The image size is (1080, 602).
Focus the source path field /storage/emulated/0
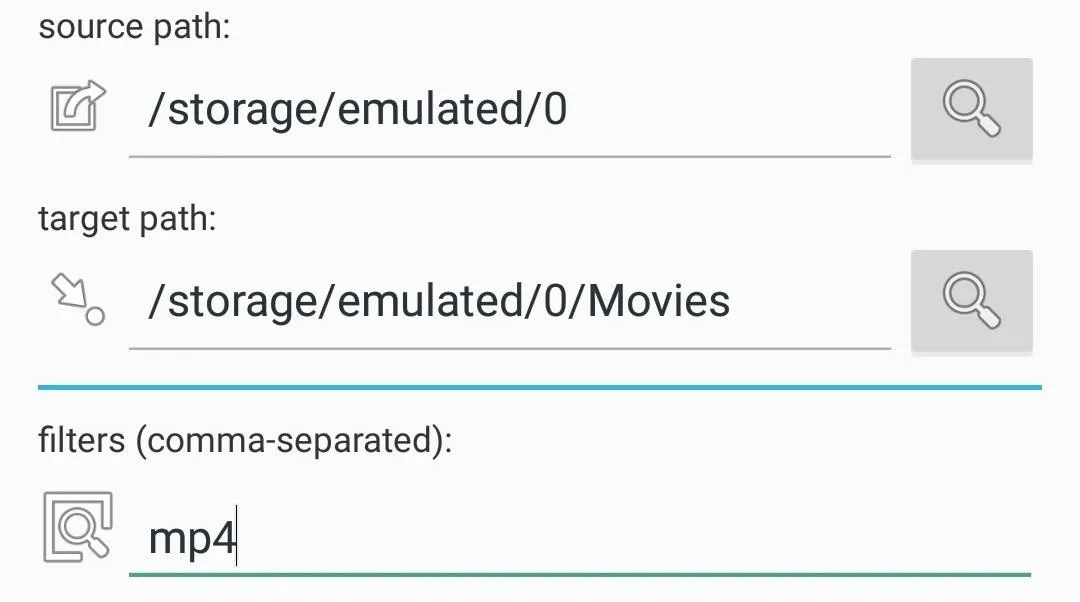click(510, 110)
